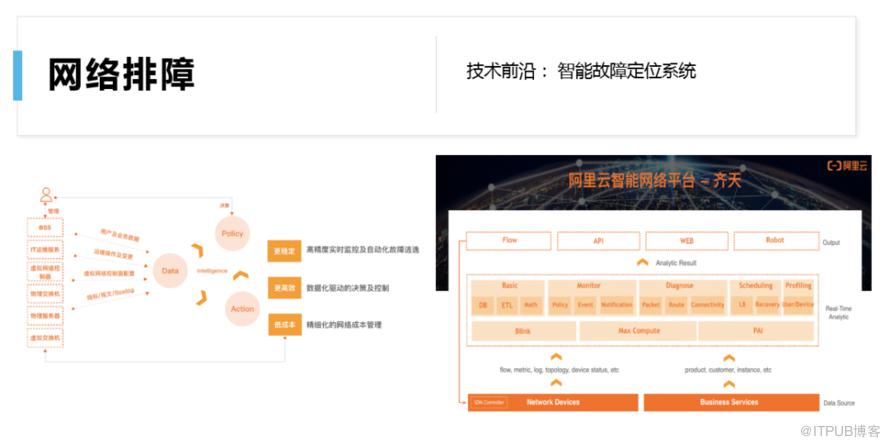Click the text 精细化的网络成本管理
The height and width of the screenshot is (446, 890).
[x=344, y=325]
